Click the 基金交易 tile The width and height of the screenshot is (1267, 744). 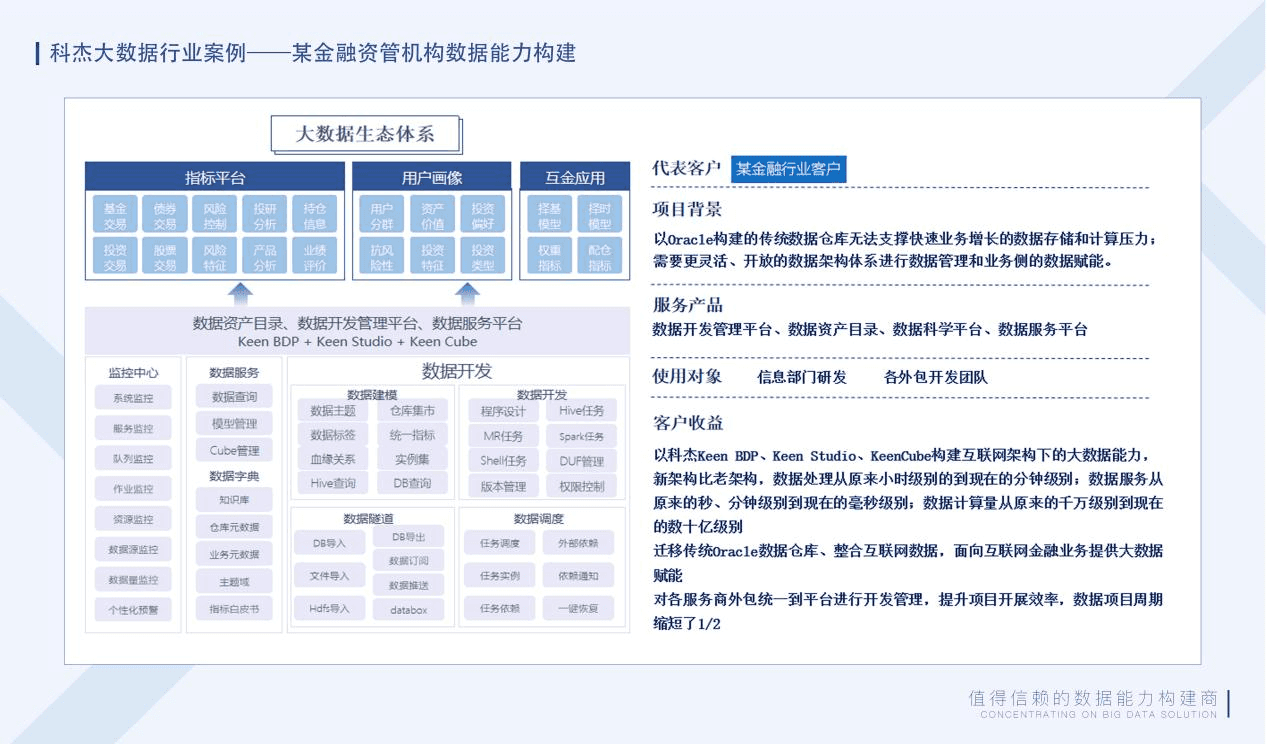[x=115, y=216]
